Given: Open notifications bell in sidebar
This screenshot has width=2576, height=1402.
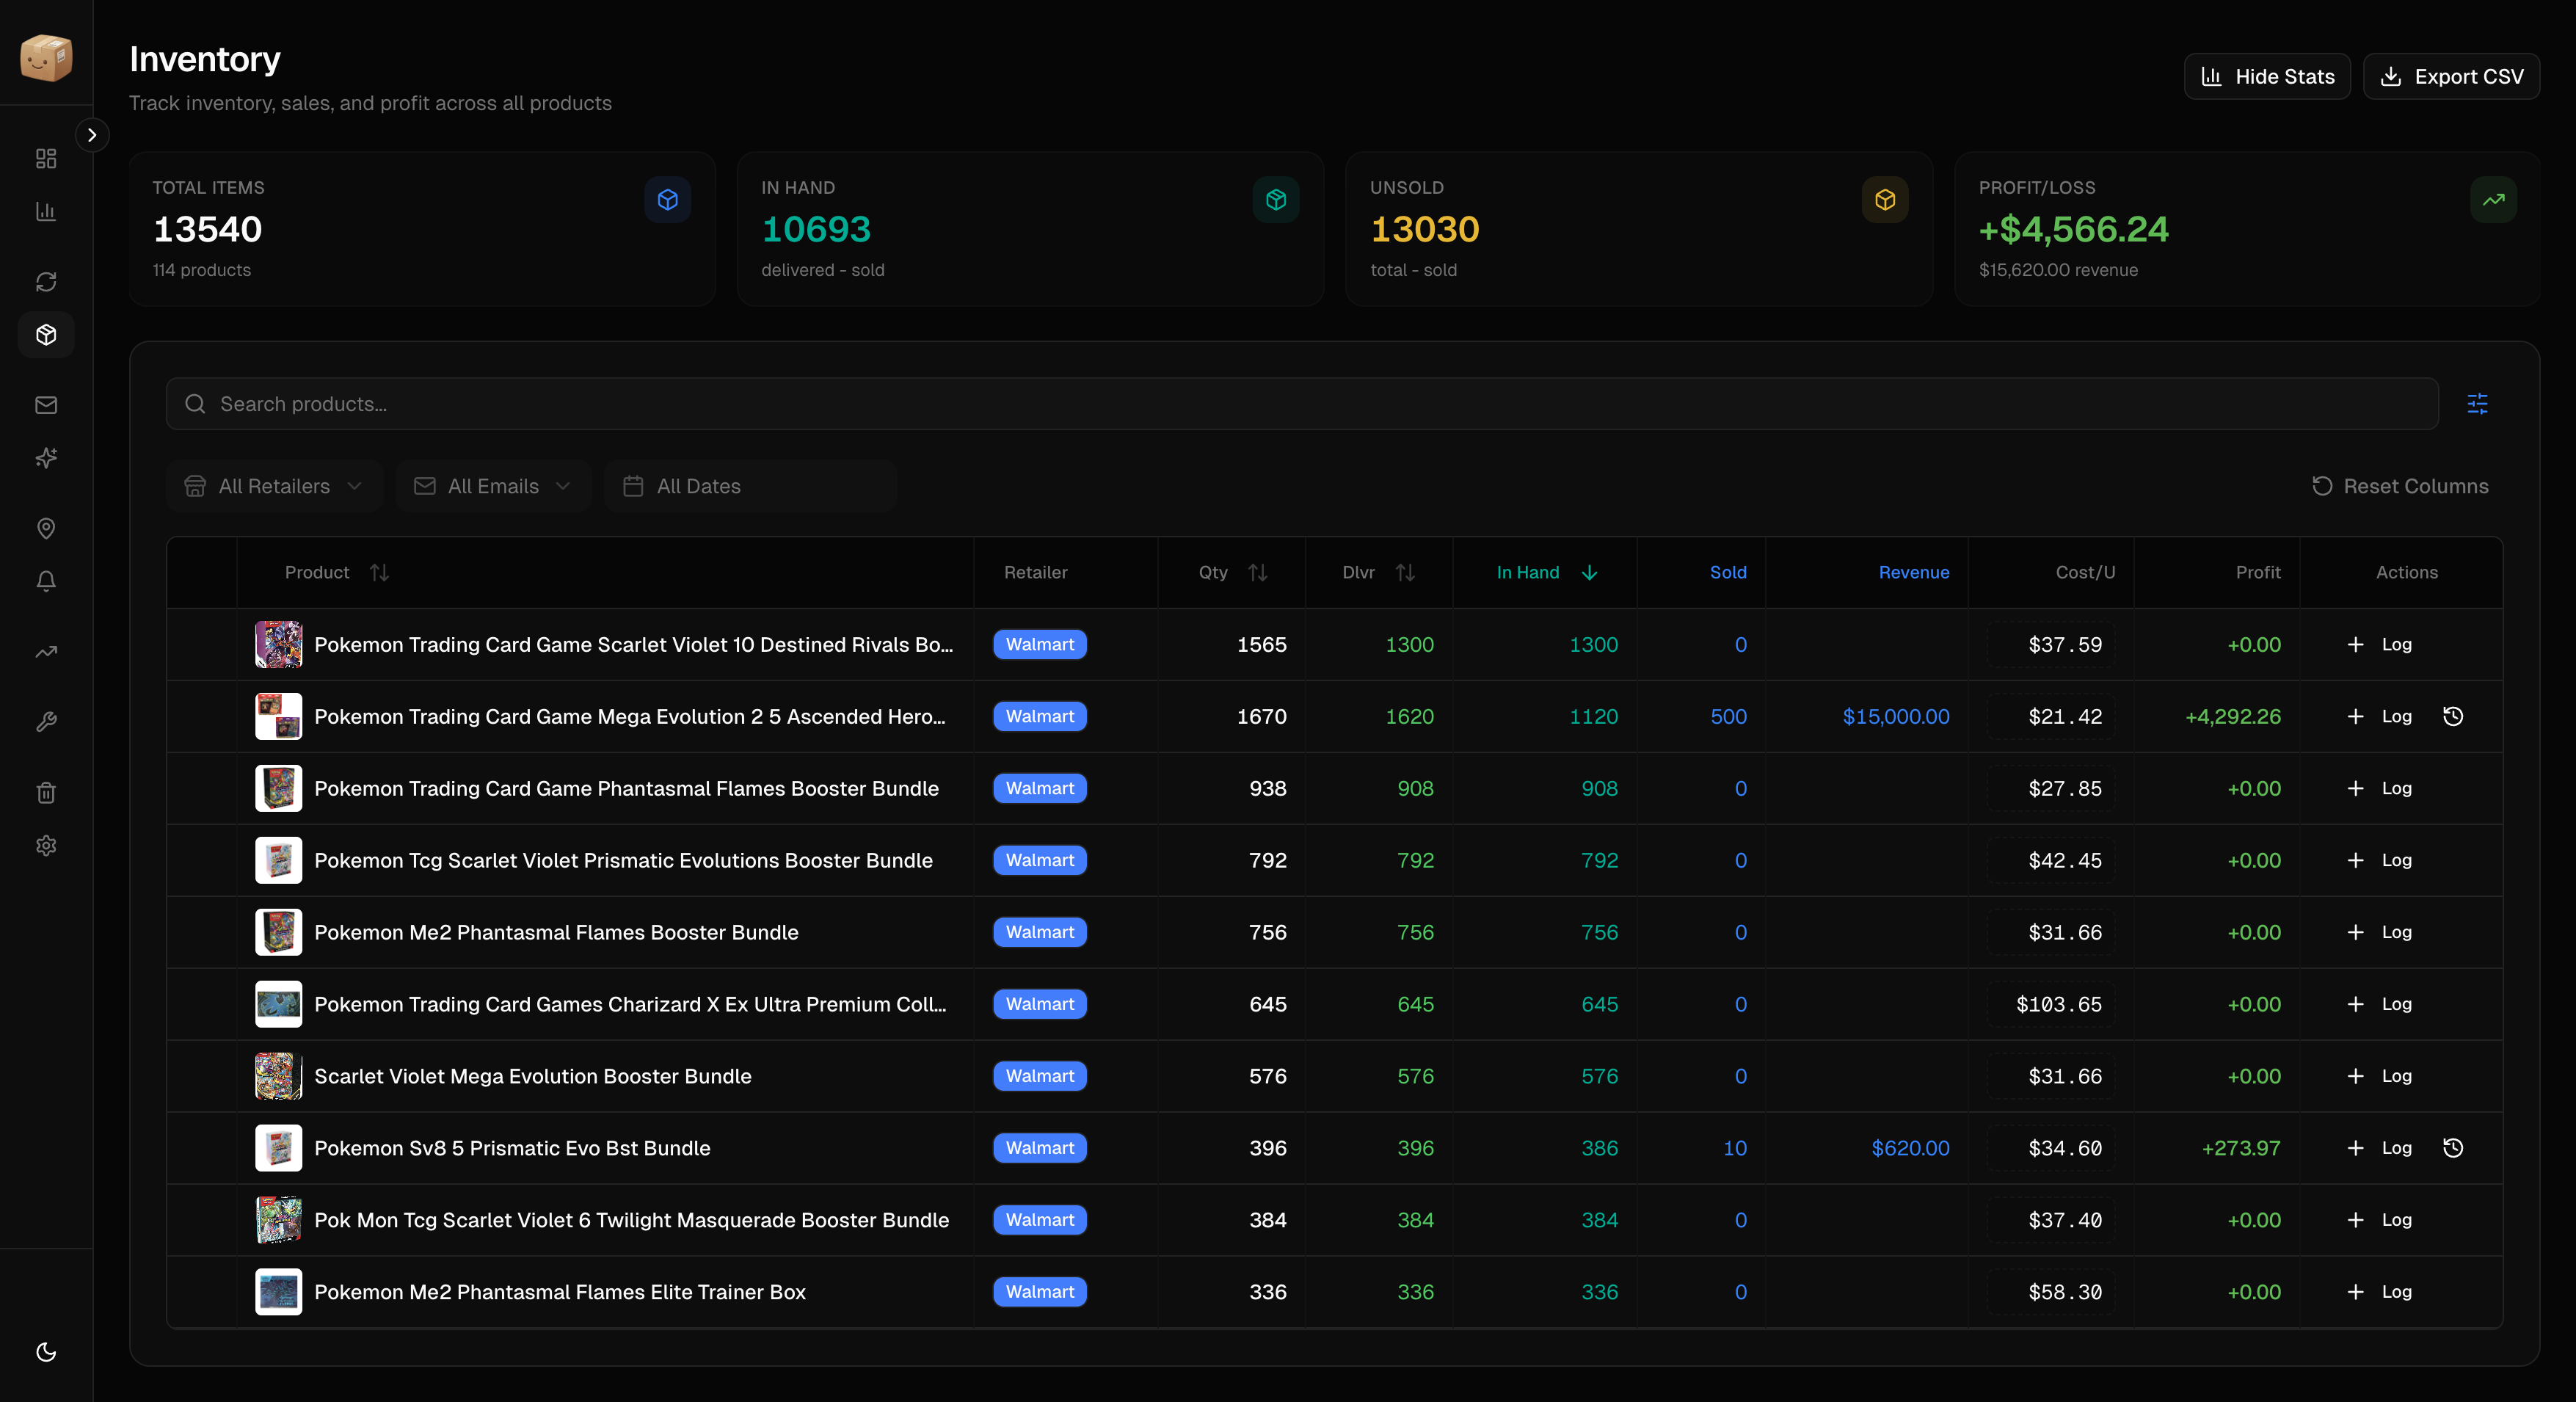Looking at the screenshot, I should pos(46,581).
